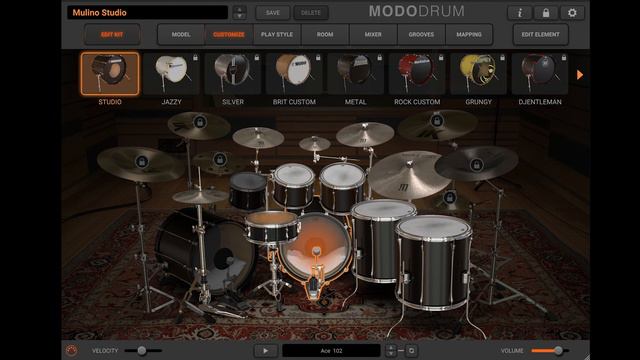The image size is (640, 360).
Task: Open the info panel with the i icon
Action: coord(519,13)
